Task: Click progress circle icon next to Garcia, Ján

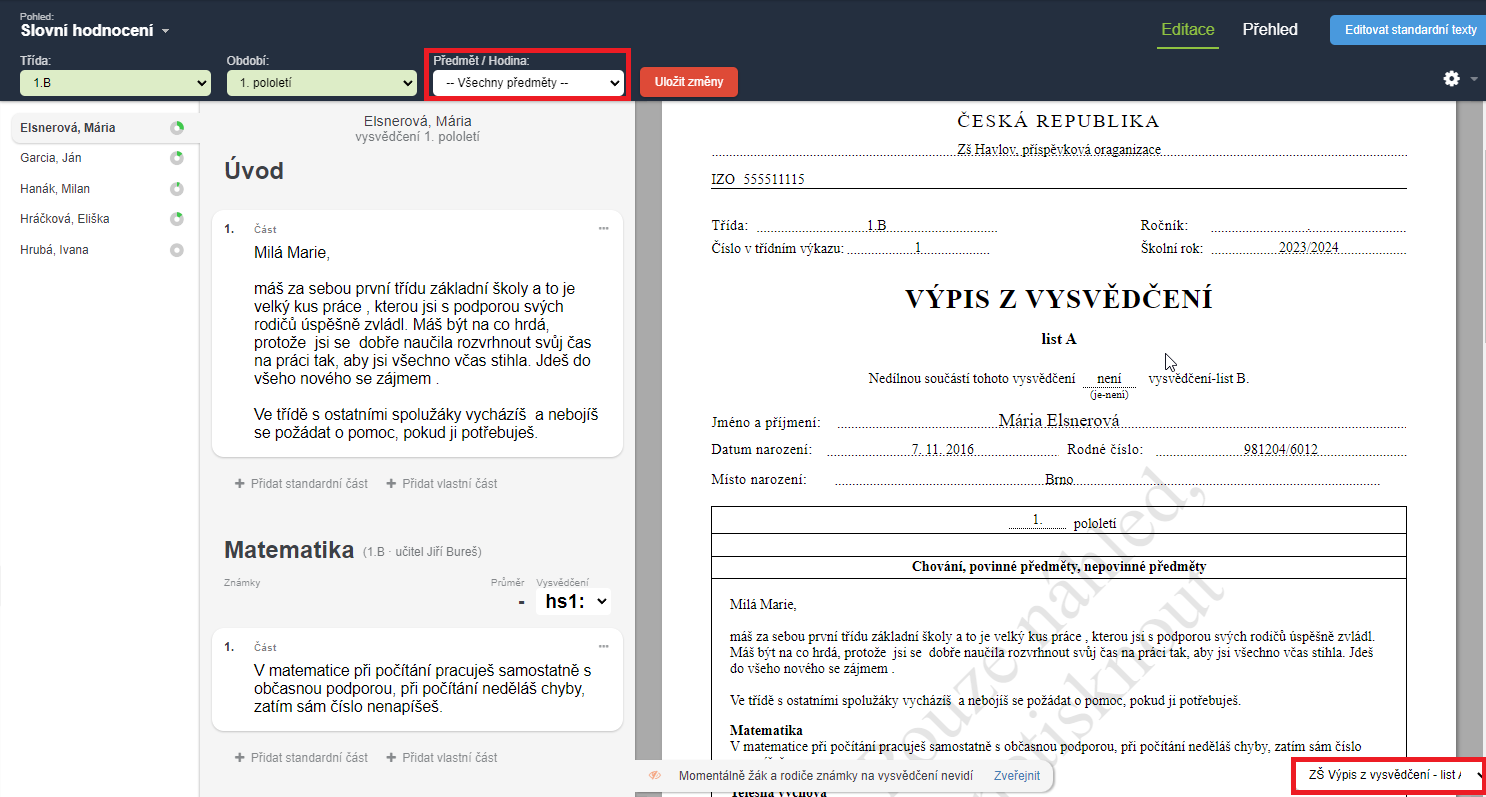Action: (x=177, y=158)
